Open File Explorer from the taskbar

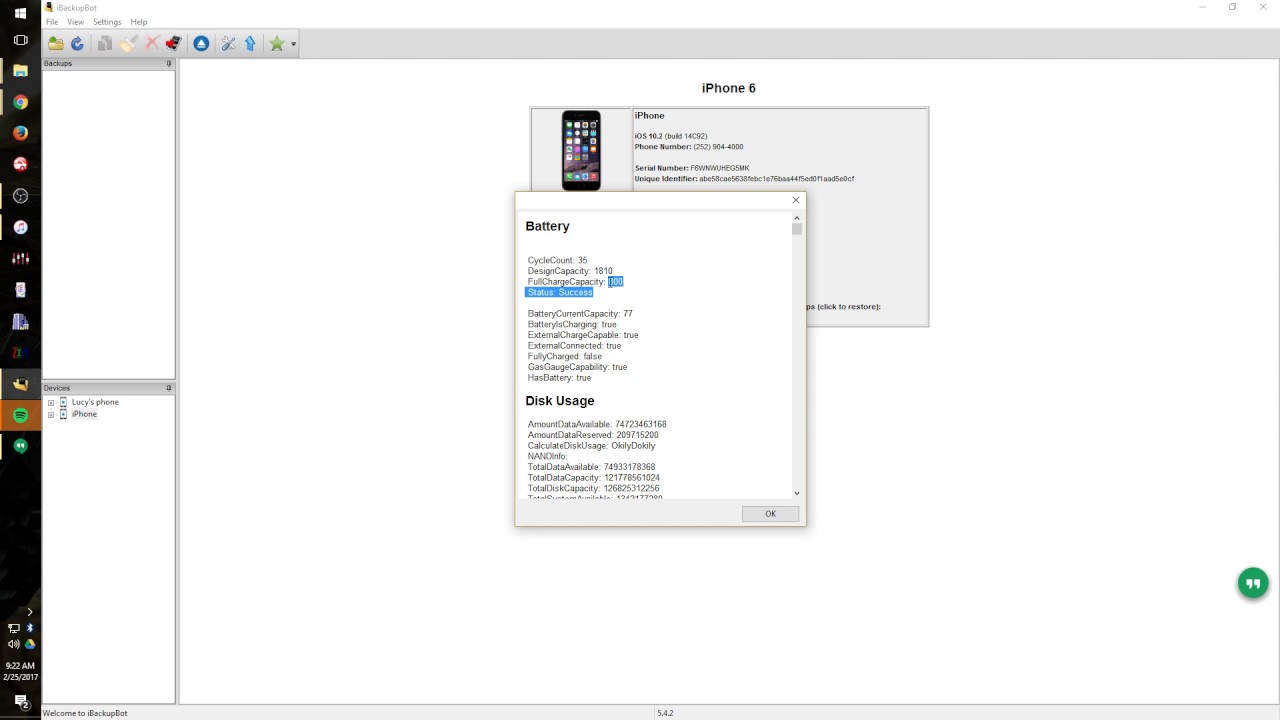(20, 71)
